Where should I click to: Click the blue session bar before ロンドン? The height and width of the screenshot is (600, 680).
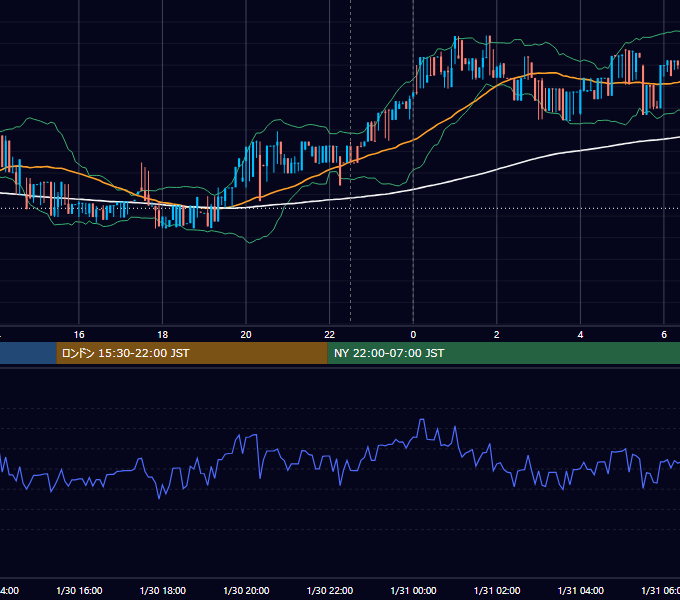tap(28, 353)
